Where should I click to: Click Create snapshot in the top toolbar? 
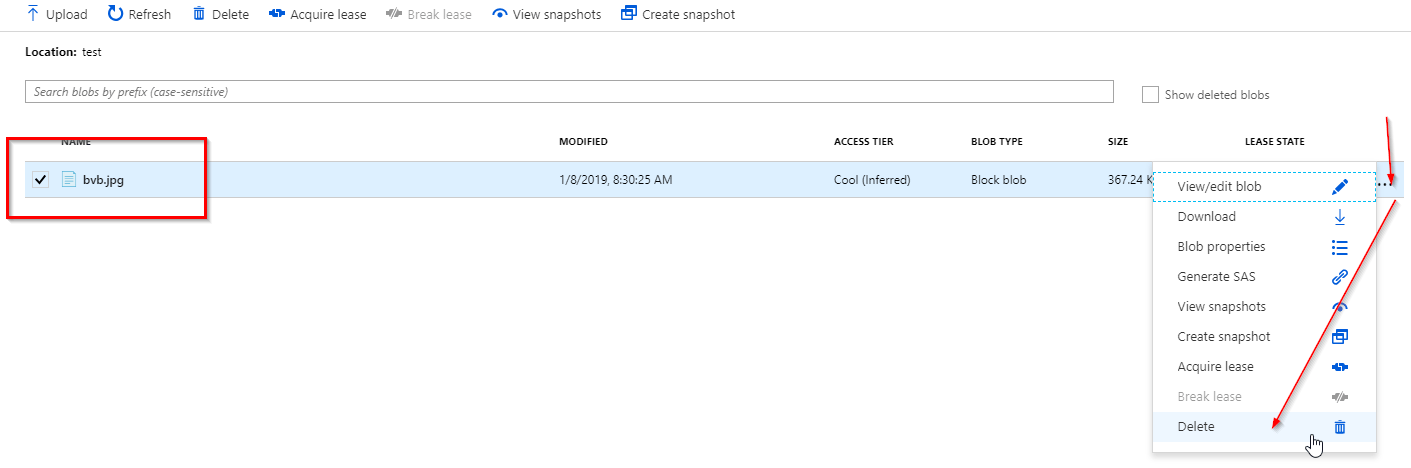(x=678, y=14)
